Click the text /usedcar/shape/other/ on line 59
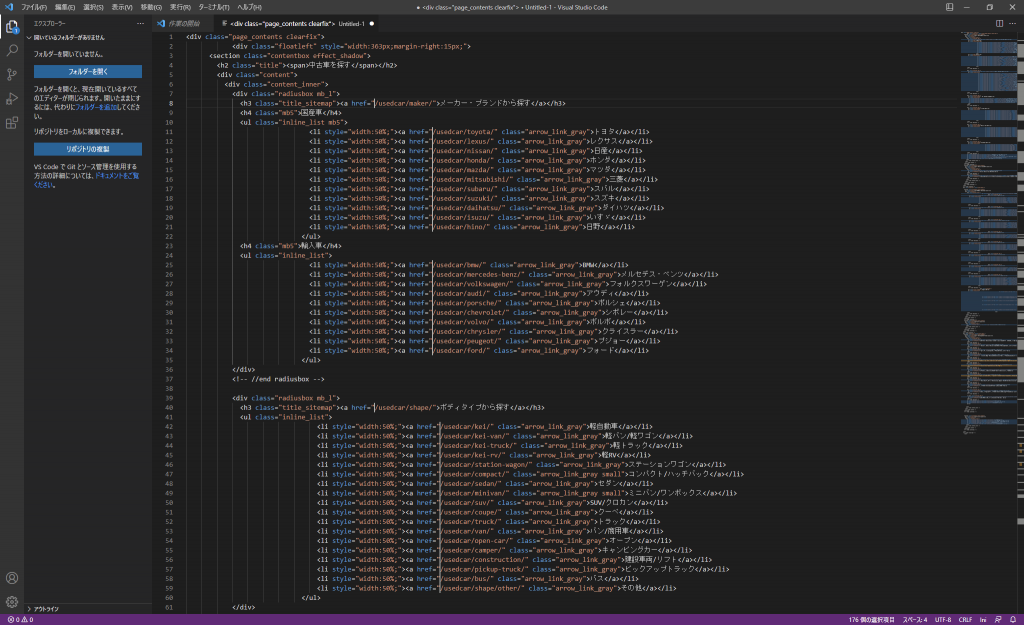 coord(483,588)
